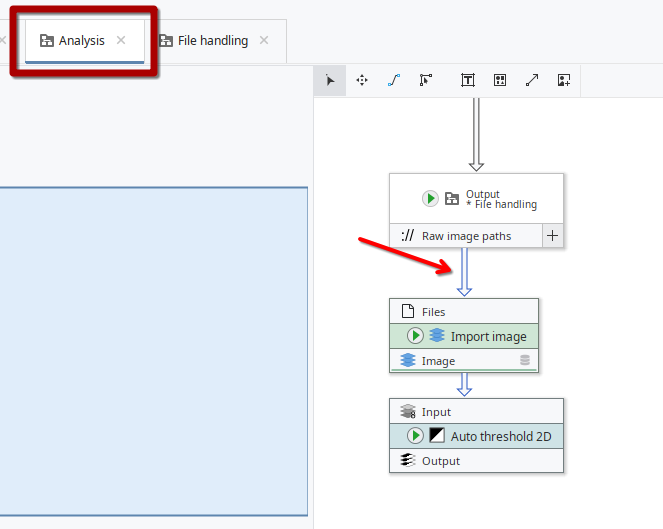
Task: Select the Auto threshold 2D label
Action: (501, 436)
